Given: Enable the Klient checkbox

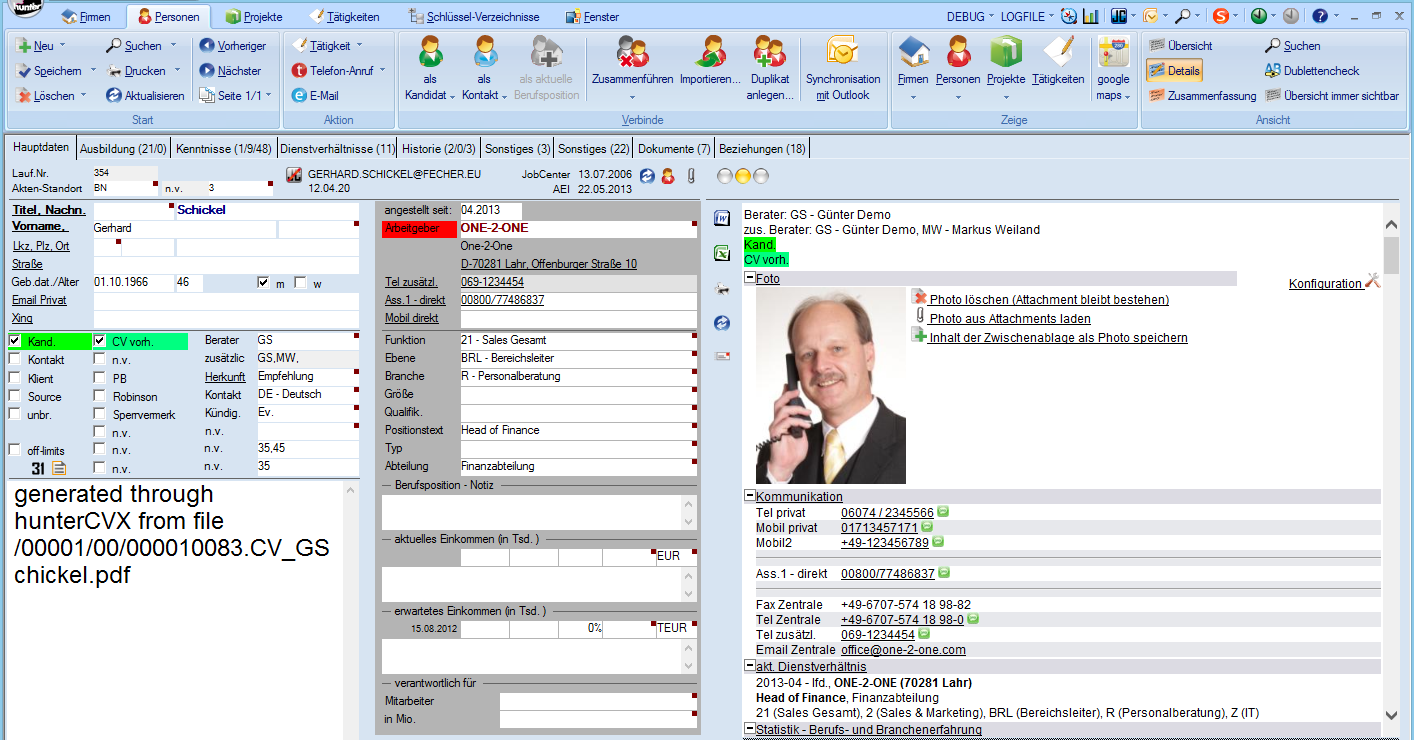Looking at the screenshot, I should click(15, 378).
